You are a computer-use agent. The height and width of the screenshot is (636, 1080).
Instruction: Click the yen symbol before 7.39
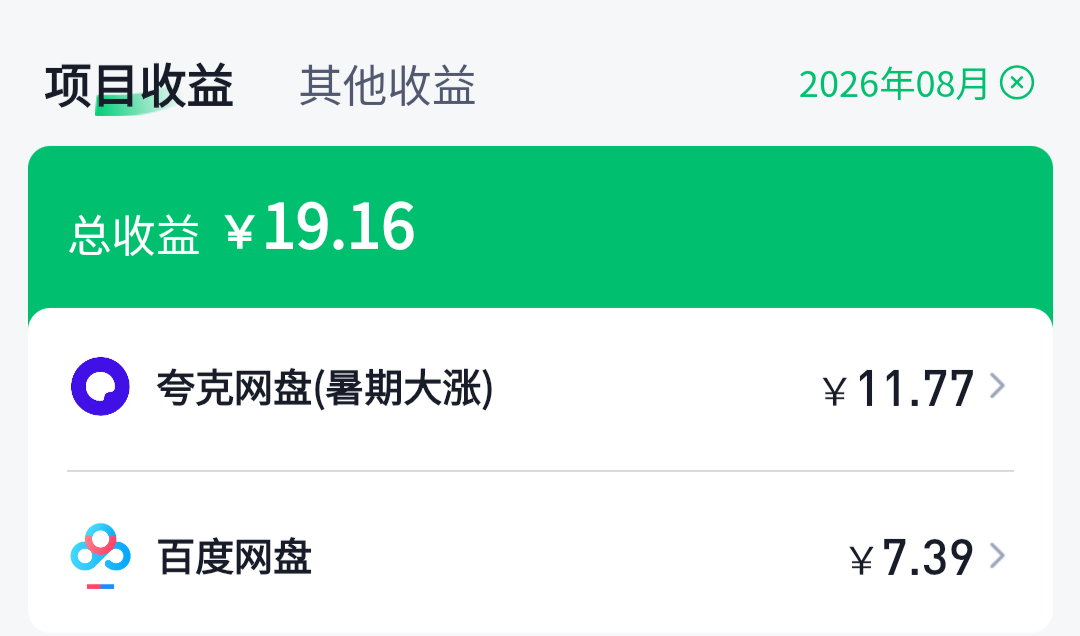pyautogui.click(x=861, y=560)
